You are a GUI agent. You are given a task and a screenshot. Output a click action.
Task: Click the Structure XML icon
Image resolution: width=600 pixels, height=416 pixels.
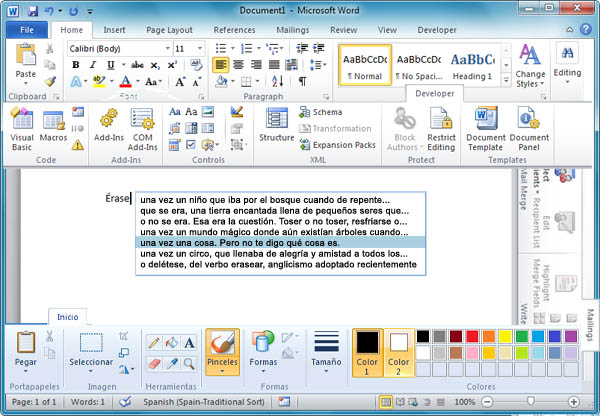(277, 125)
